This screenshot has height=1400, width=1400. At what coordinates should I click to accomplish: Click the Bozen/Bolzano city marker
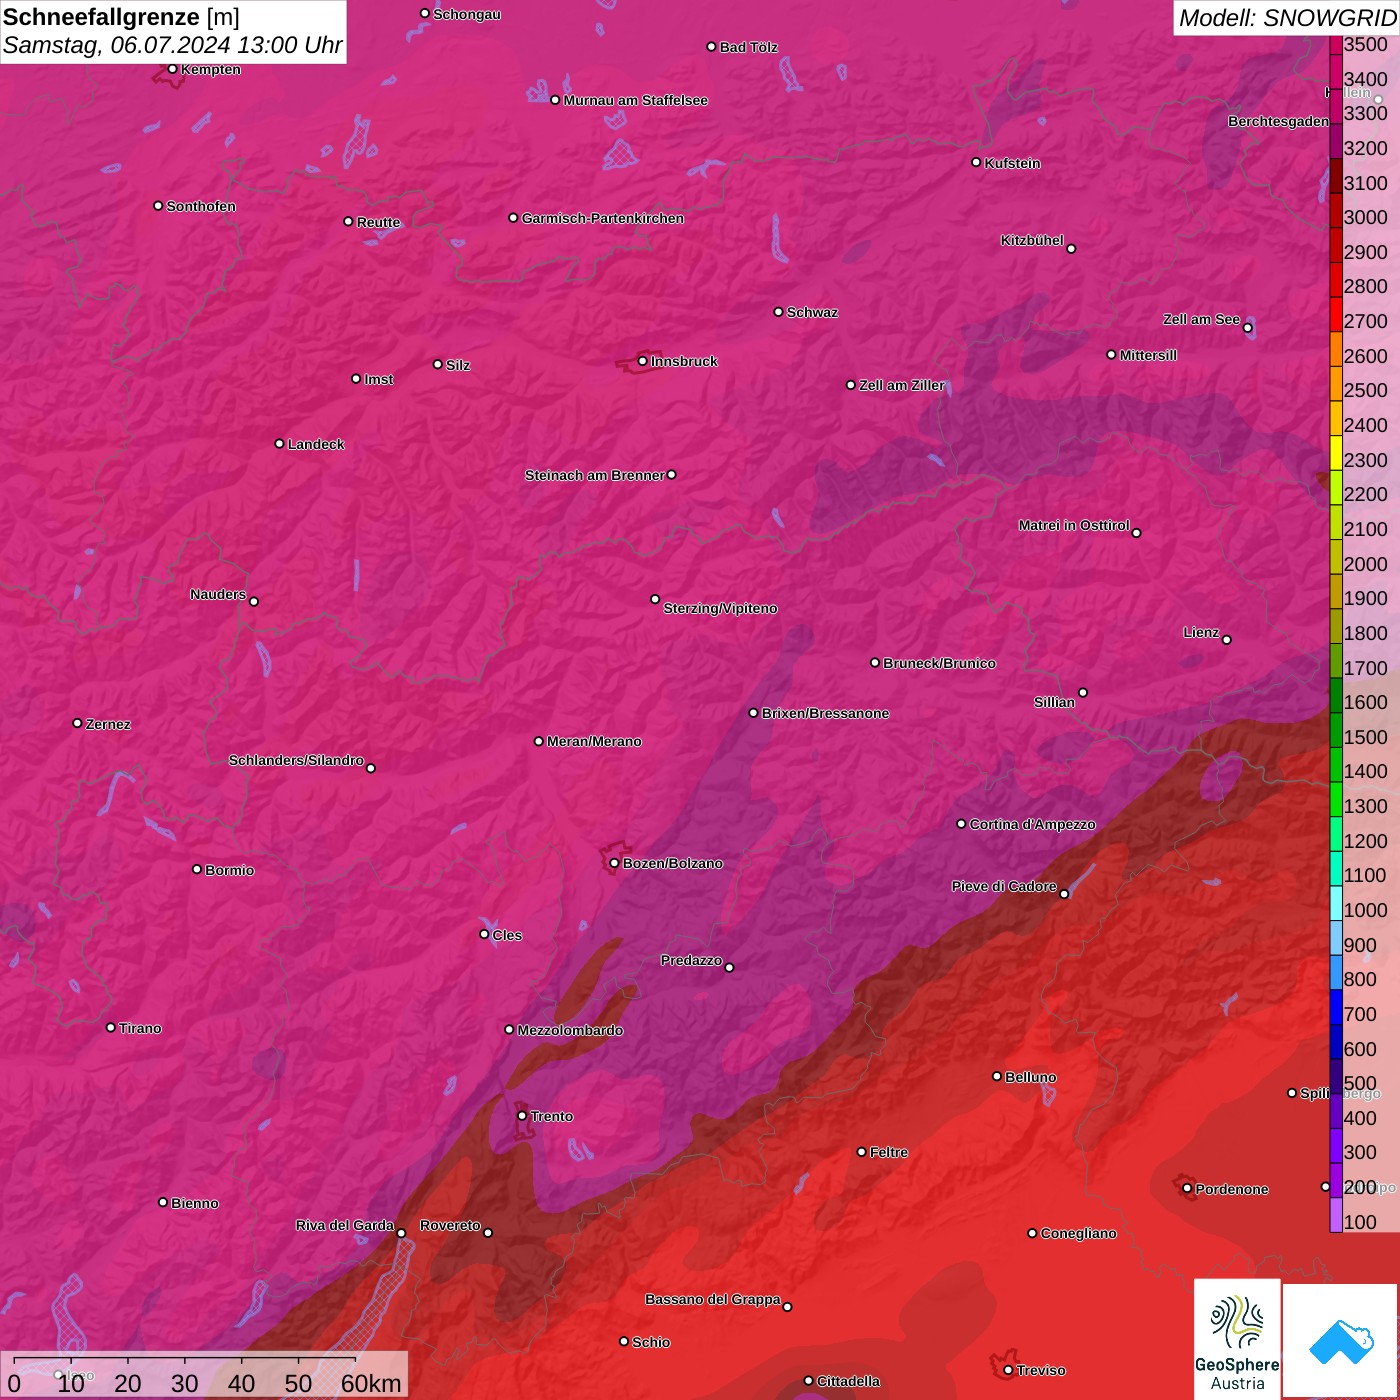(x=614, y=863)
